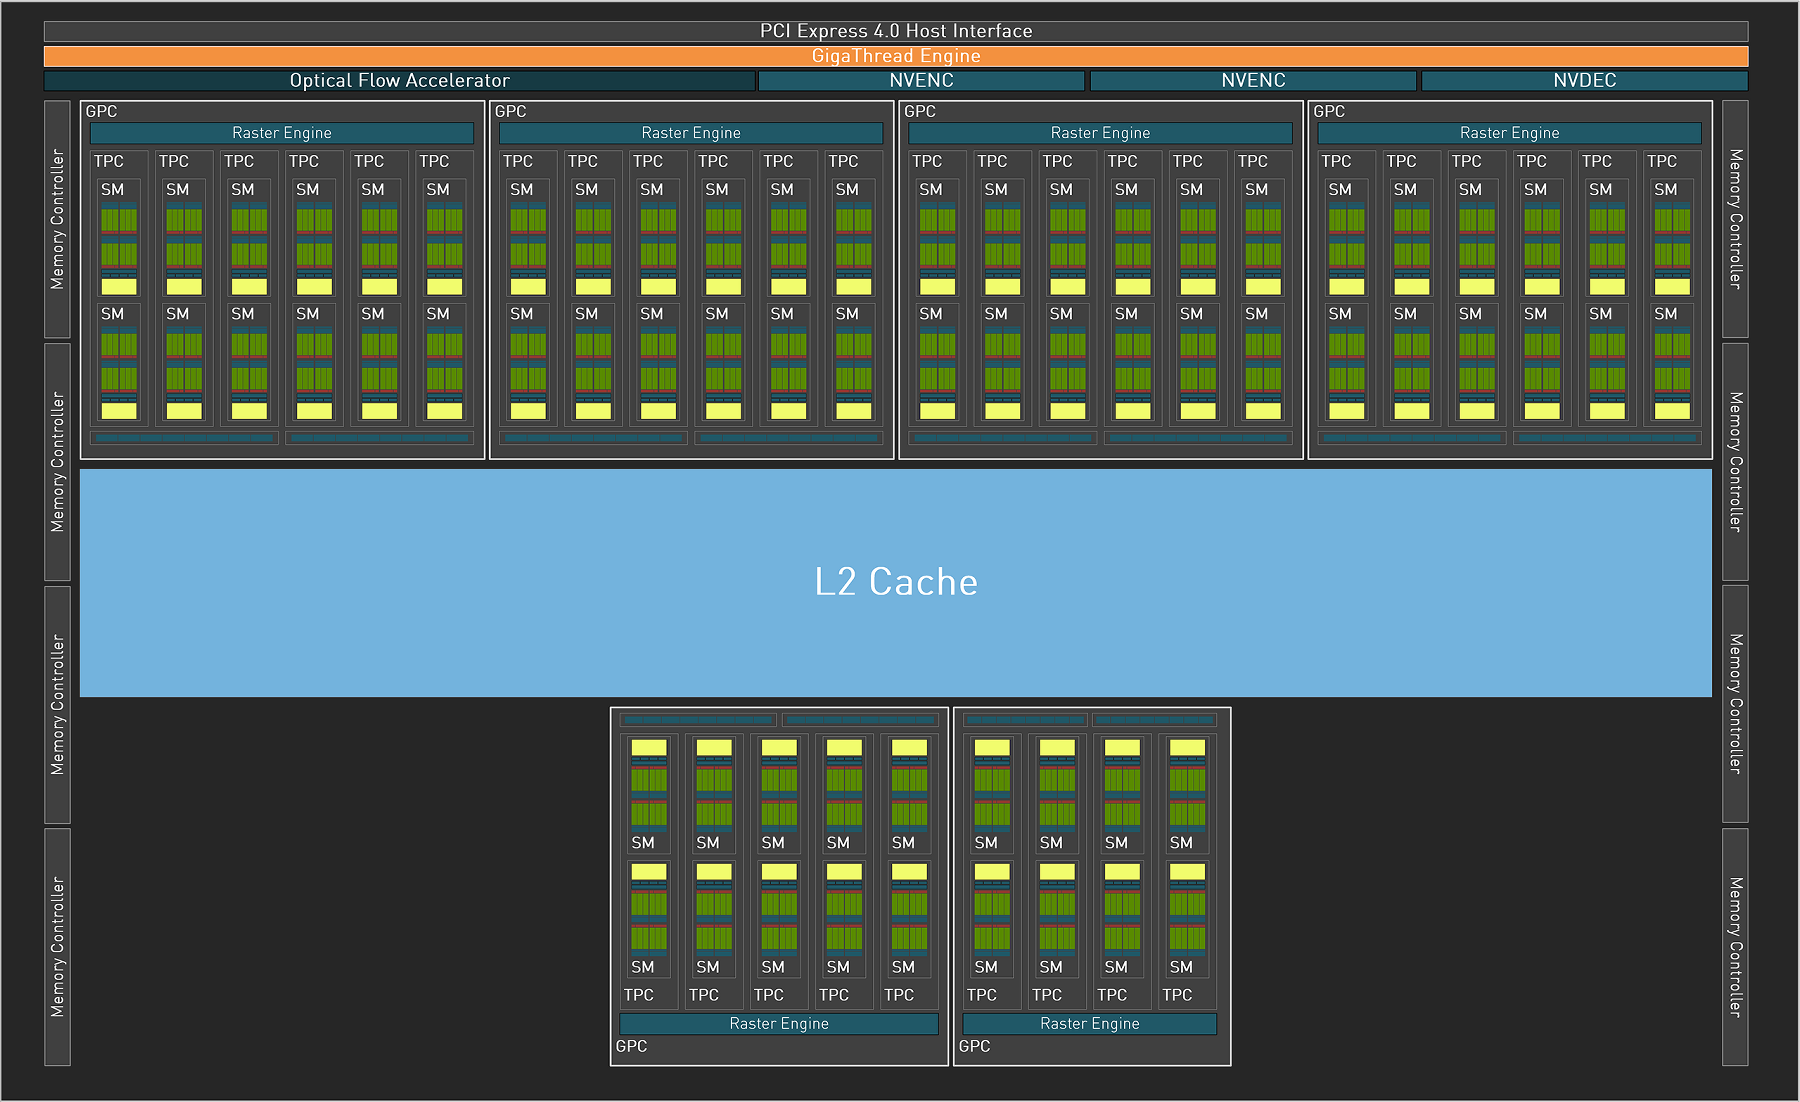Click the first TPC label in top-left GPC
This screenshot has width=1800, height=1102.
(109, 161)
